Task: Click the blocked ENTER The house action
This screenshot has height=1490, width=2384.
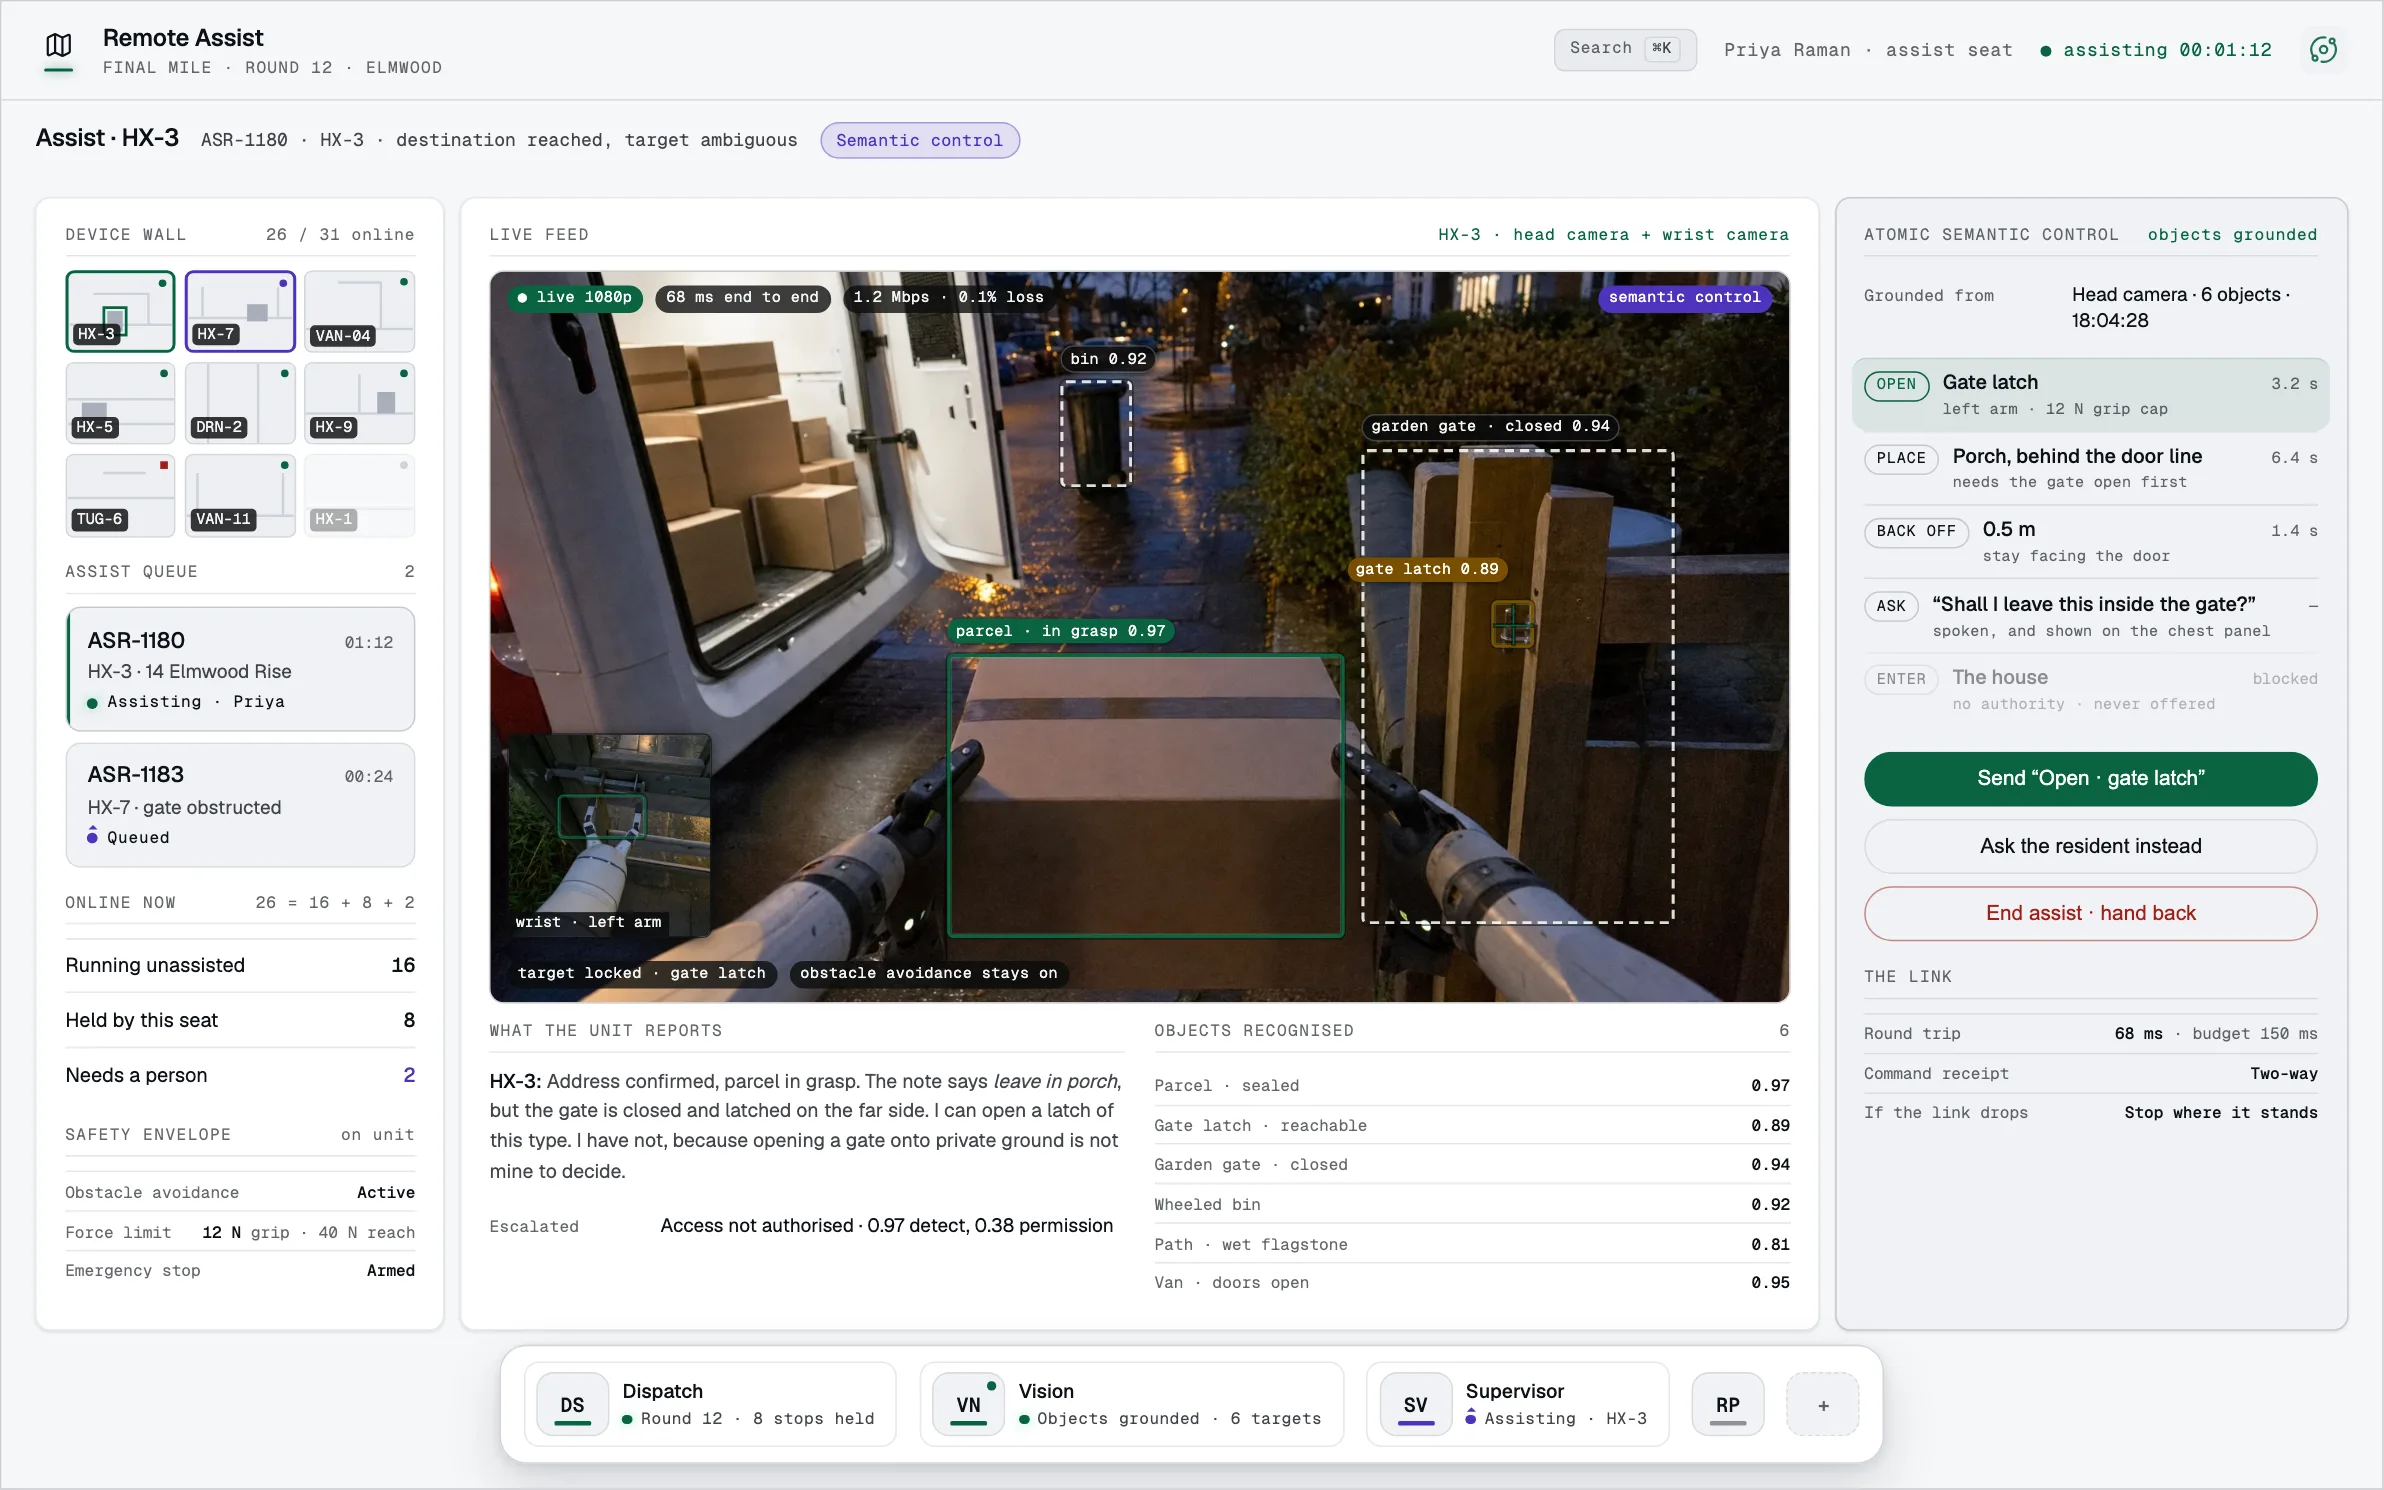Action: [x=2090, y=689]
